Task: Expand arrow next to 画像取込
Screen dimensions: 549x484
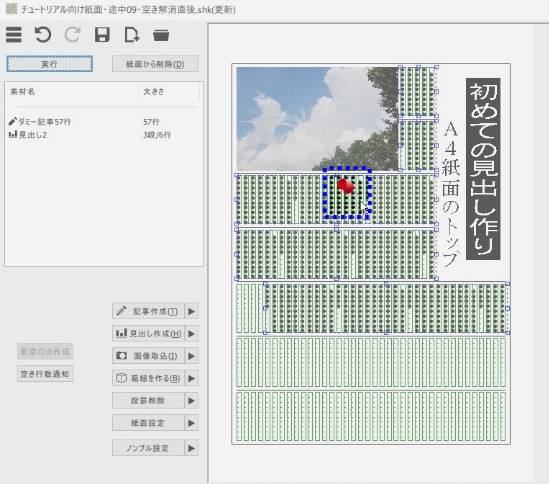Action: tap(192, 356)
